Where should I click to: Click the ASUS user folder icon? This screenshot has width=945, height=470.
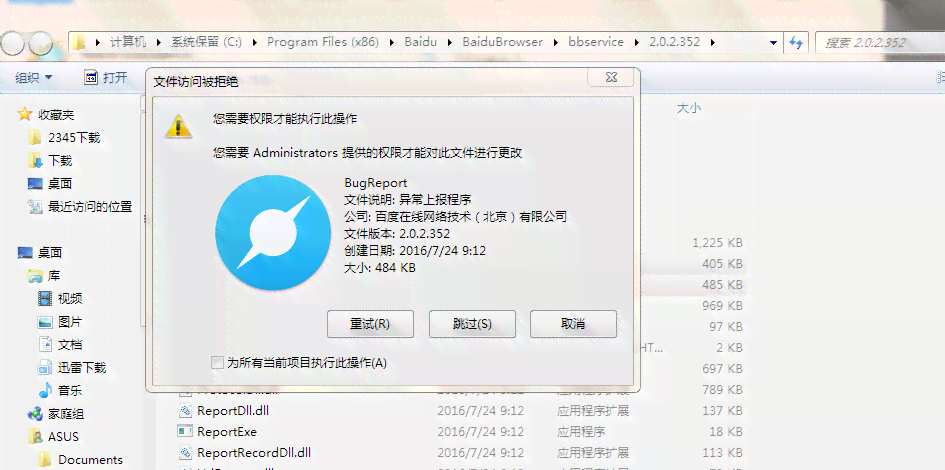tap(35, 436)
